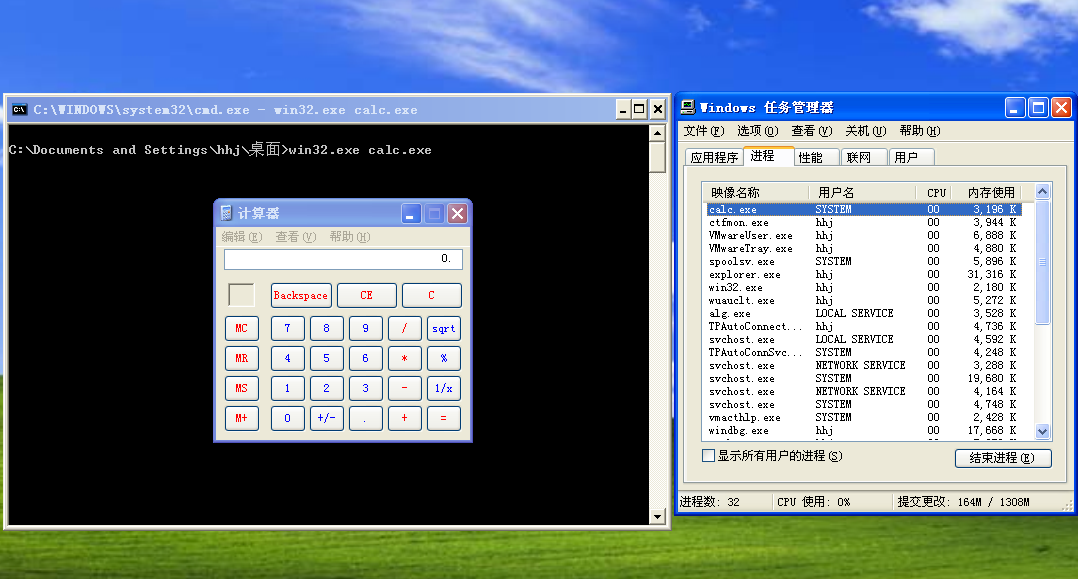Click the Task Manager title bar icon
This screenshot has width=1078, height=579.
pos(688,107)
